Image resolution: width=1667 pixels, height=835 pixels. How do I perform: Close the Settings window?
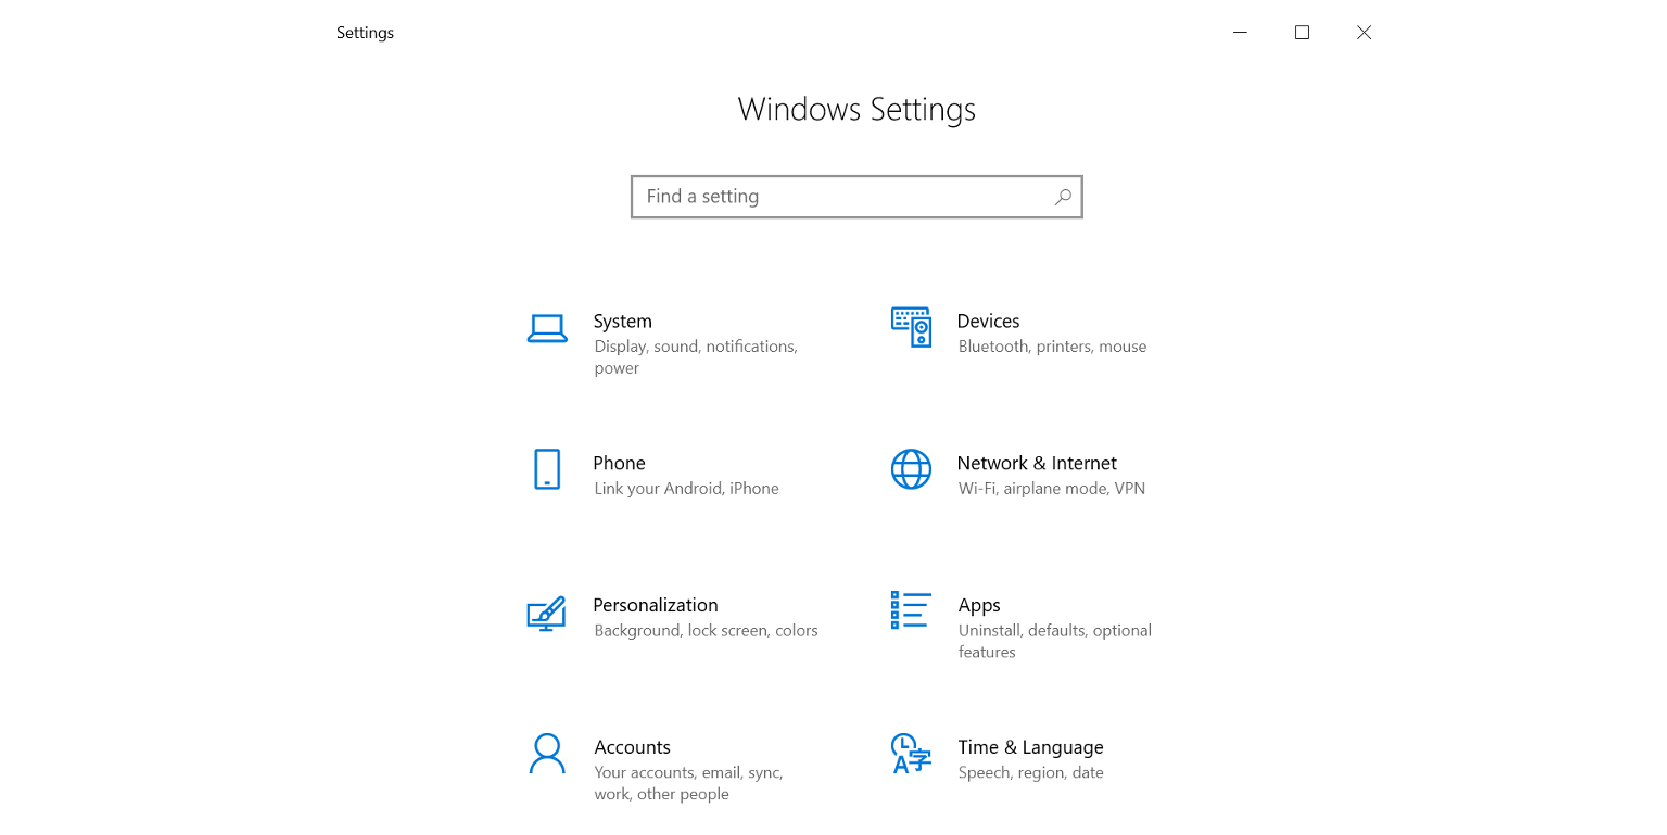(1364, 32)
